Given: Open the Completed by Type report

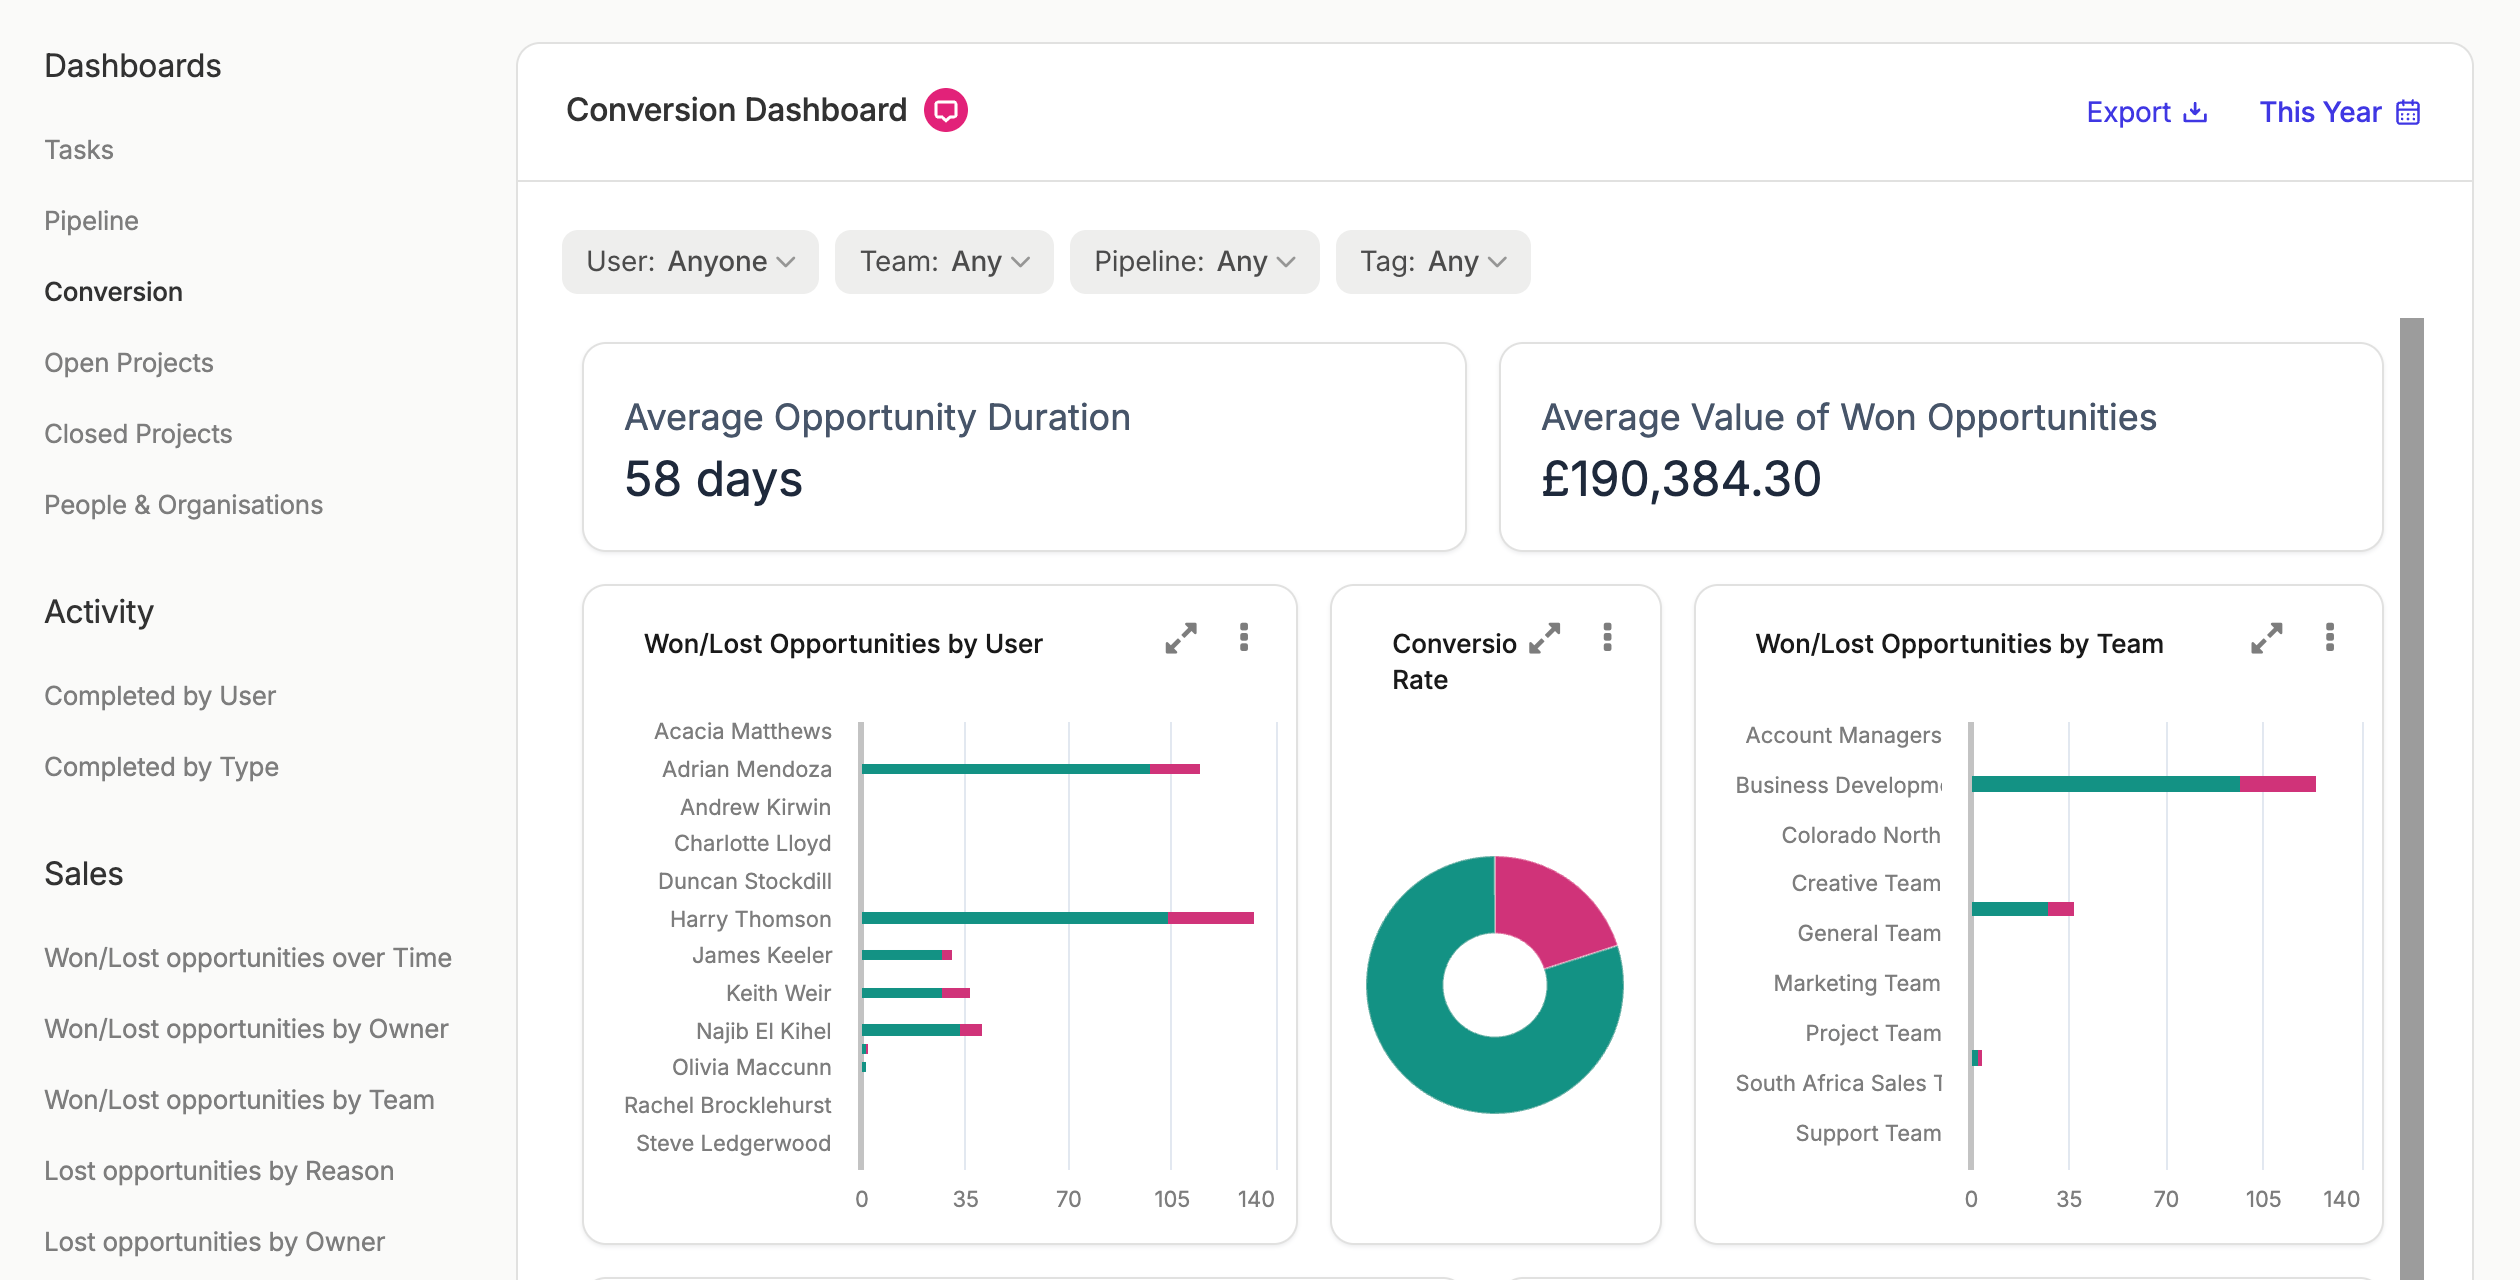Looking at the screenshot, I should coord(161,767).
